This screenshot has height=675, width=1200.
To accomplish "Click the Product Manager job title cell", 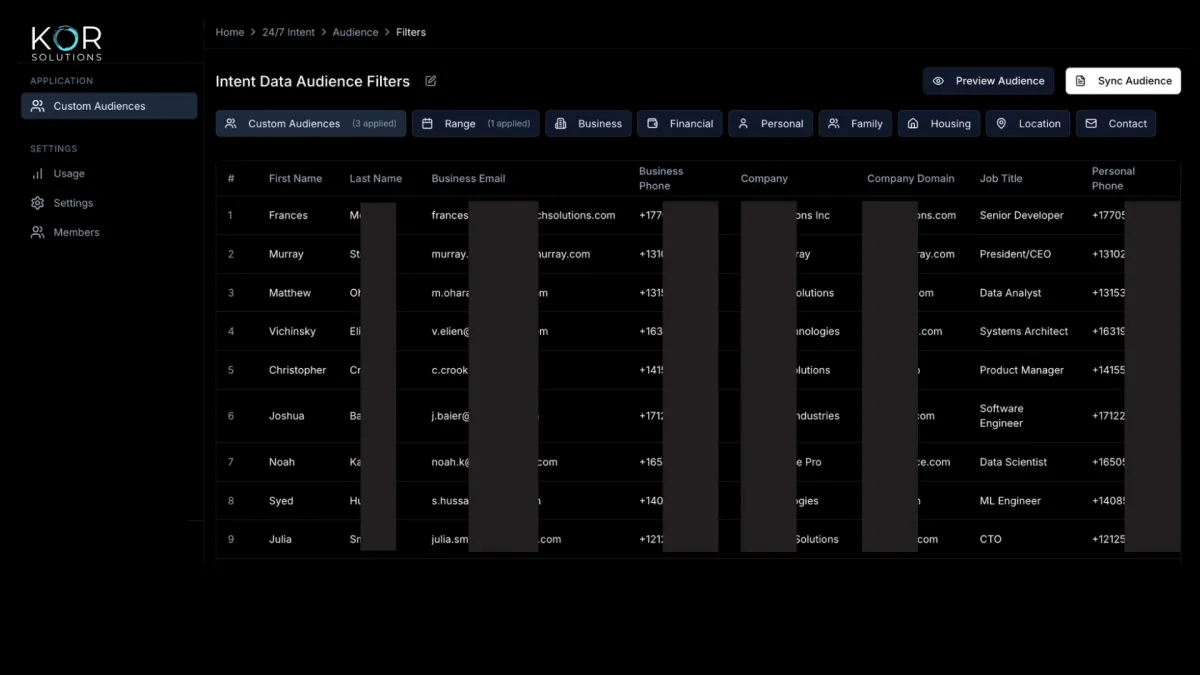I will (x=1021, y=370).
